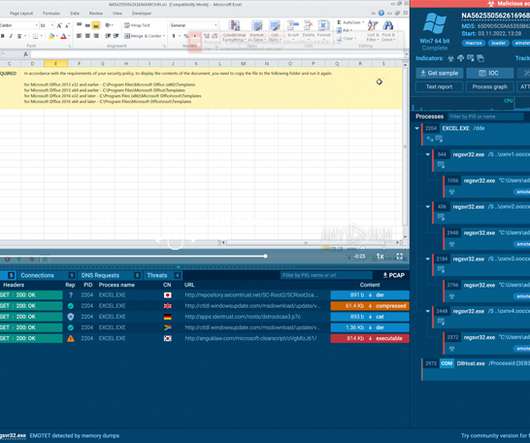Collapse regsvr32.exe process 2448 node

(x=428, y=311)
